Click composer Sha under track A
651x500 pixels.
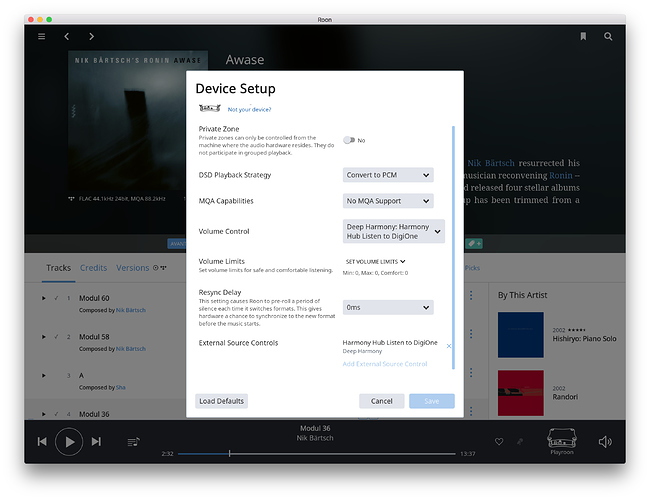point(120,387)
